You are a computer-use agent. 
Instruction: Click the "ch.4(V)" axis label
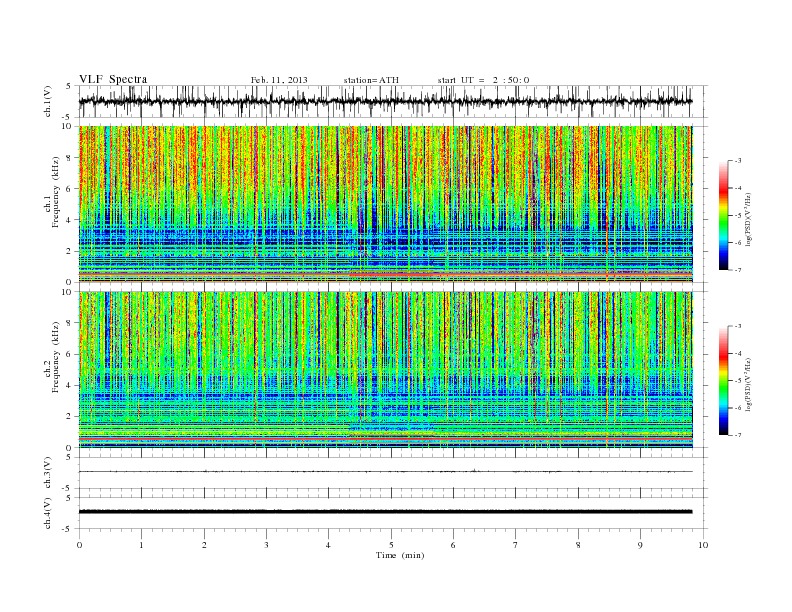pos(48,514)
